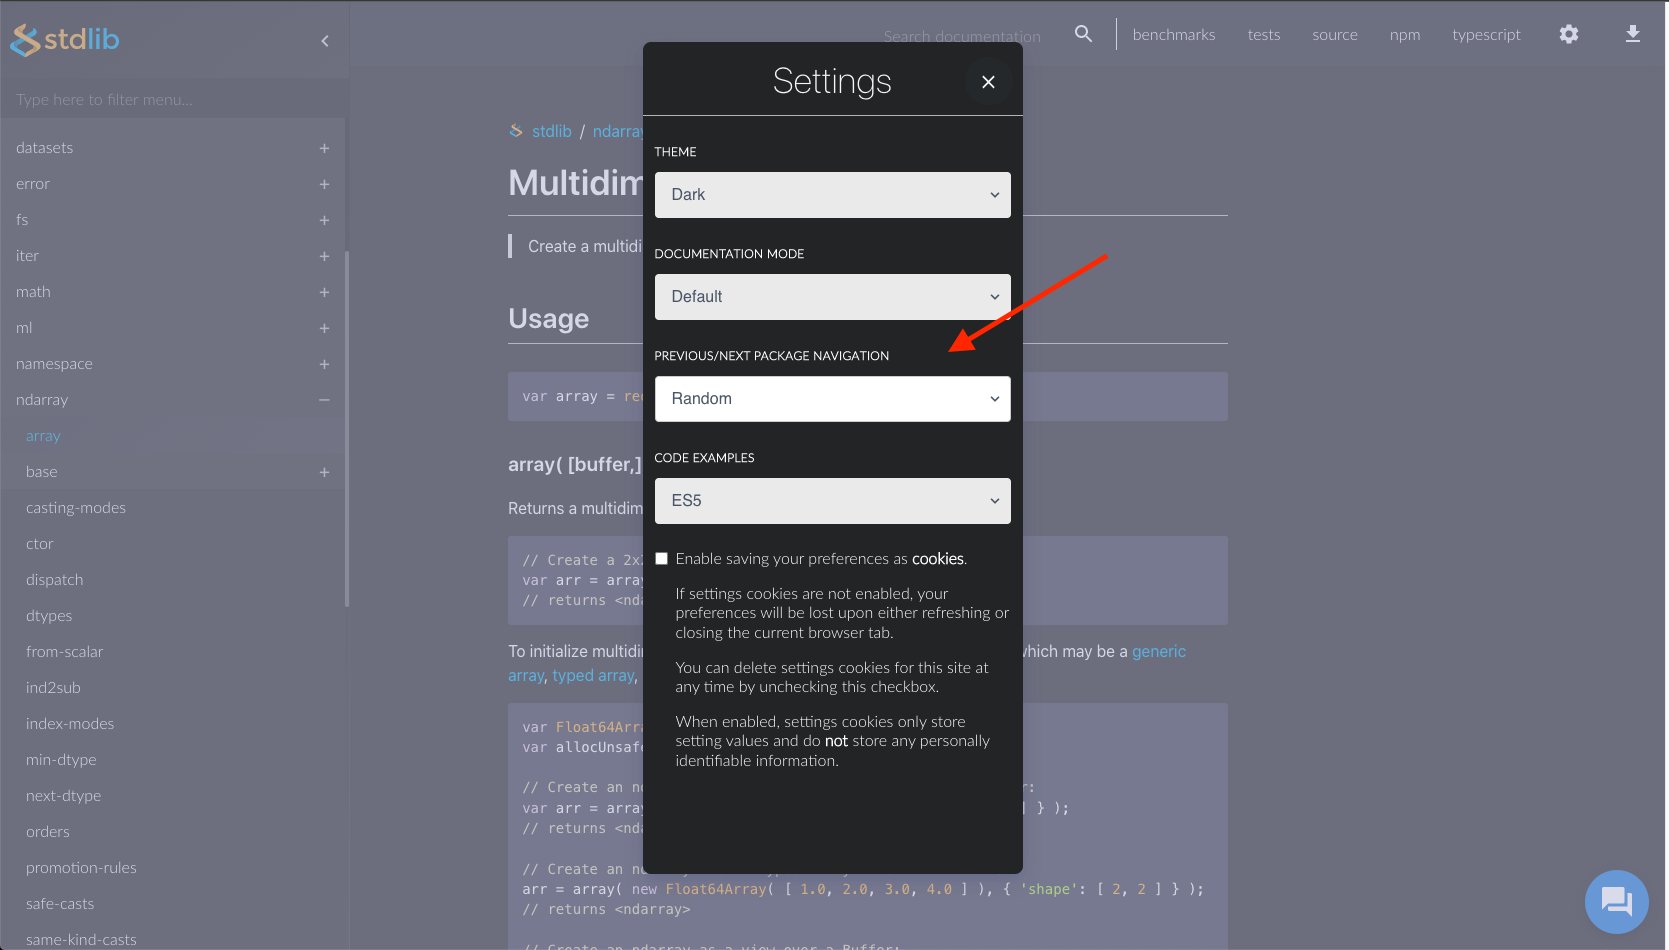The image size is (1669, 950).
Task: Click the math menu label
Action: click(33, 292)
